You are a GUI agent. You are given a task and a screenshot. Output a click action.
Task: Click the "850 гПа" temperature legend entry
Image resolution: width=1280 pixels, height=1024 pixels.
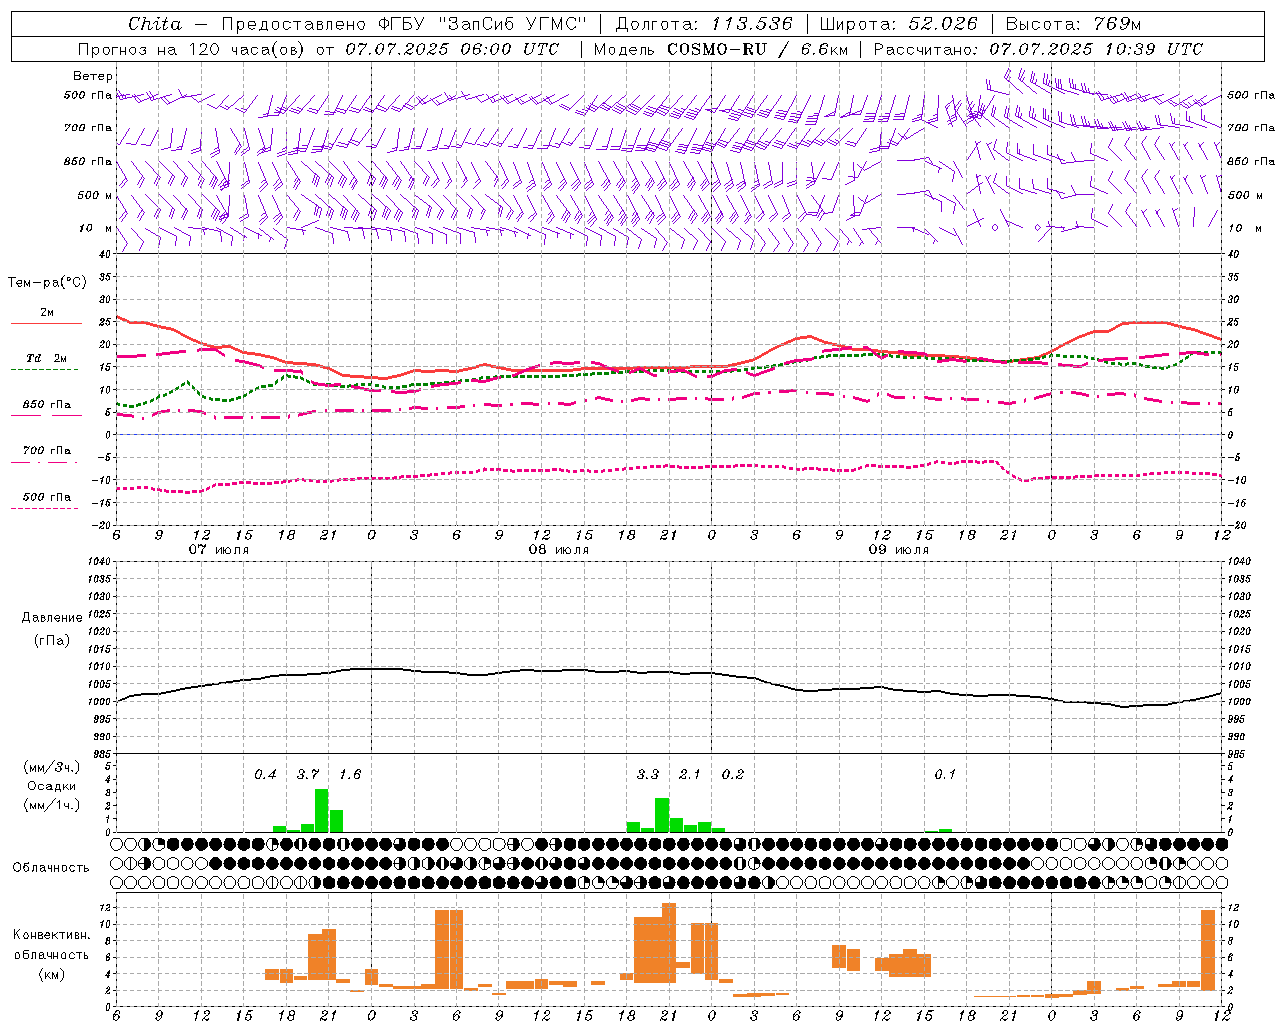46,405
